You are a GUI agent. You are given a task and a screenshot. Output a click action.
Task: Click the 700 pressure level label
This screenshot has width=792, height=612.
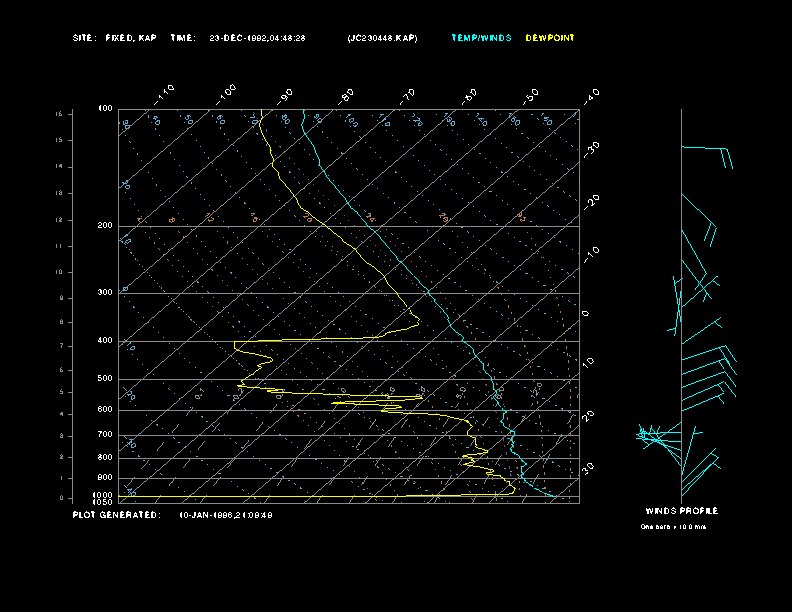[105, 435]
